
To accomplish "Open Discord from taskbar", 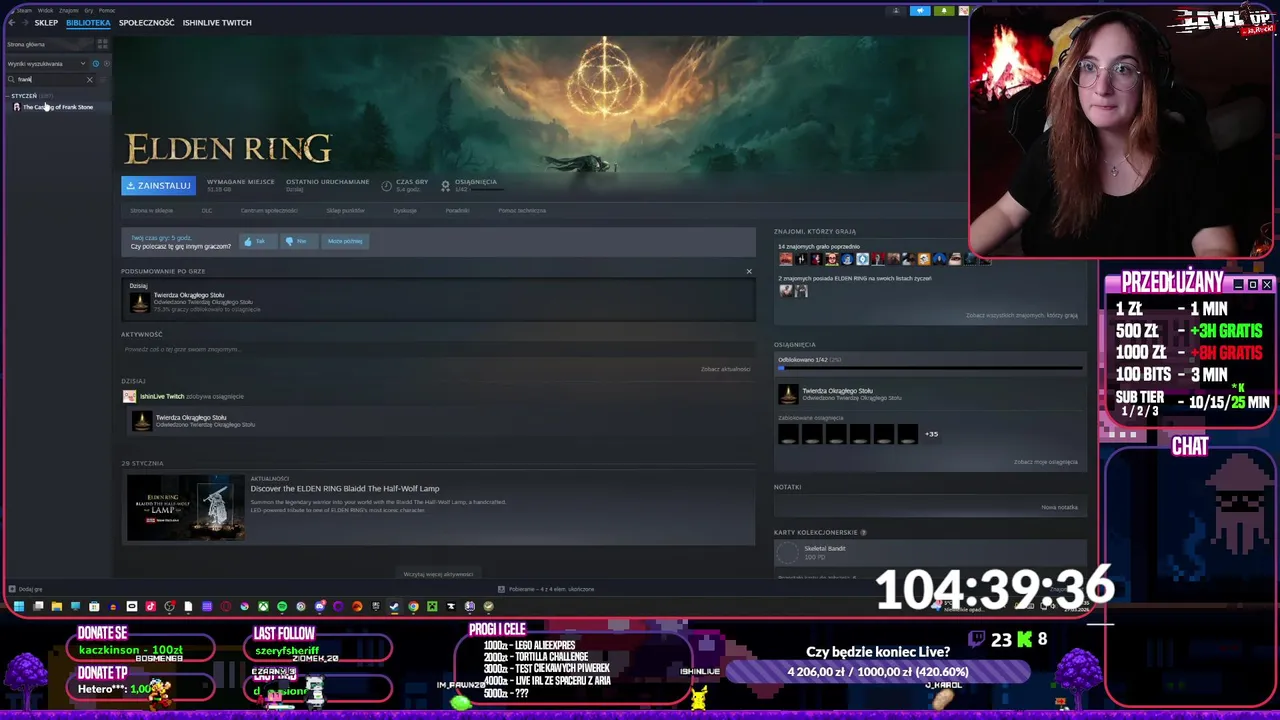I will [320, 606].
